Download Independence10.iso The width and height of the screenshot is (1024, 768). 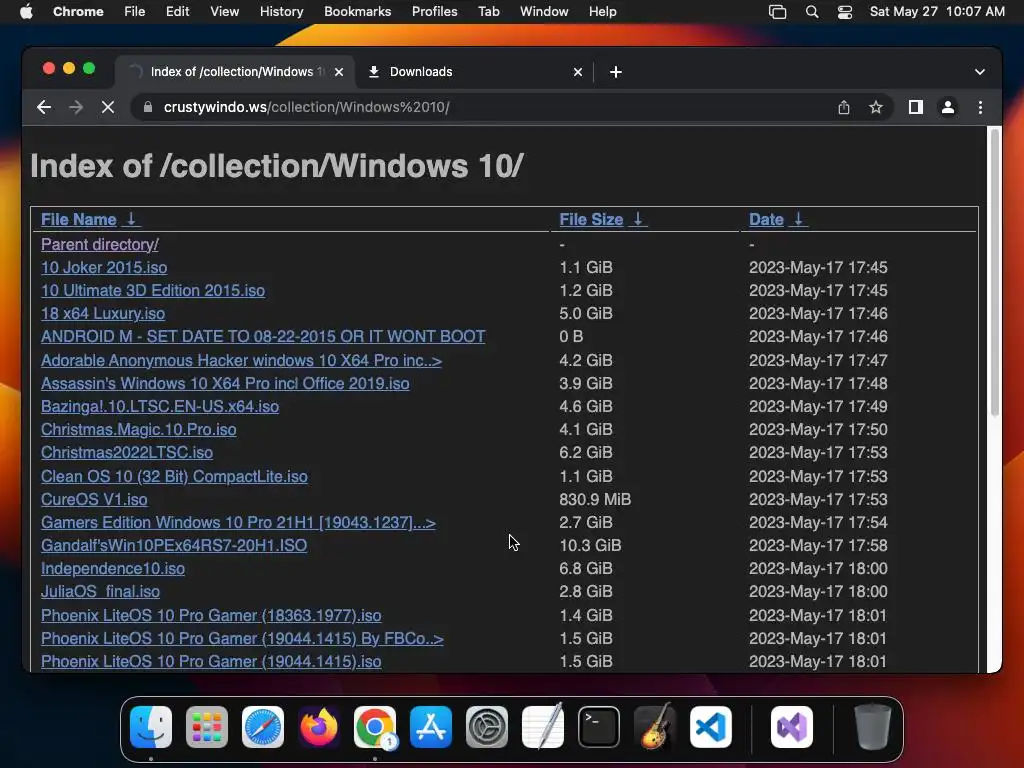coord(112,568)
